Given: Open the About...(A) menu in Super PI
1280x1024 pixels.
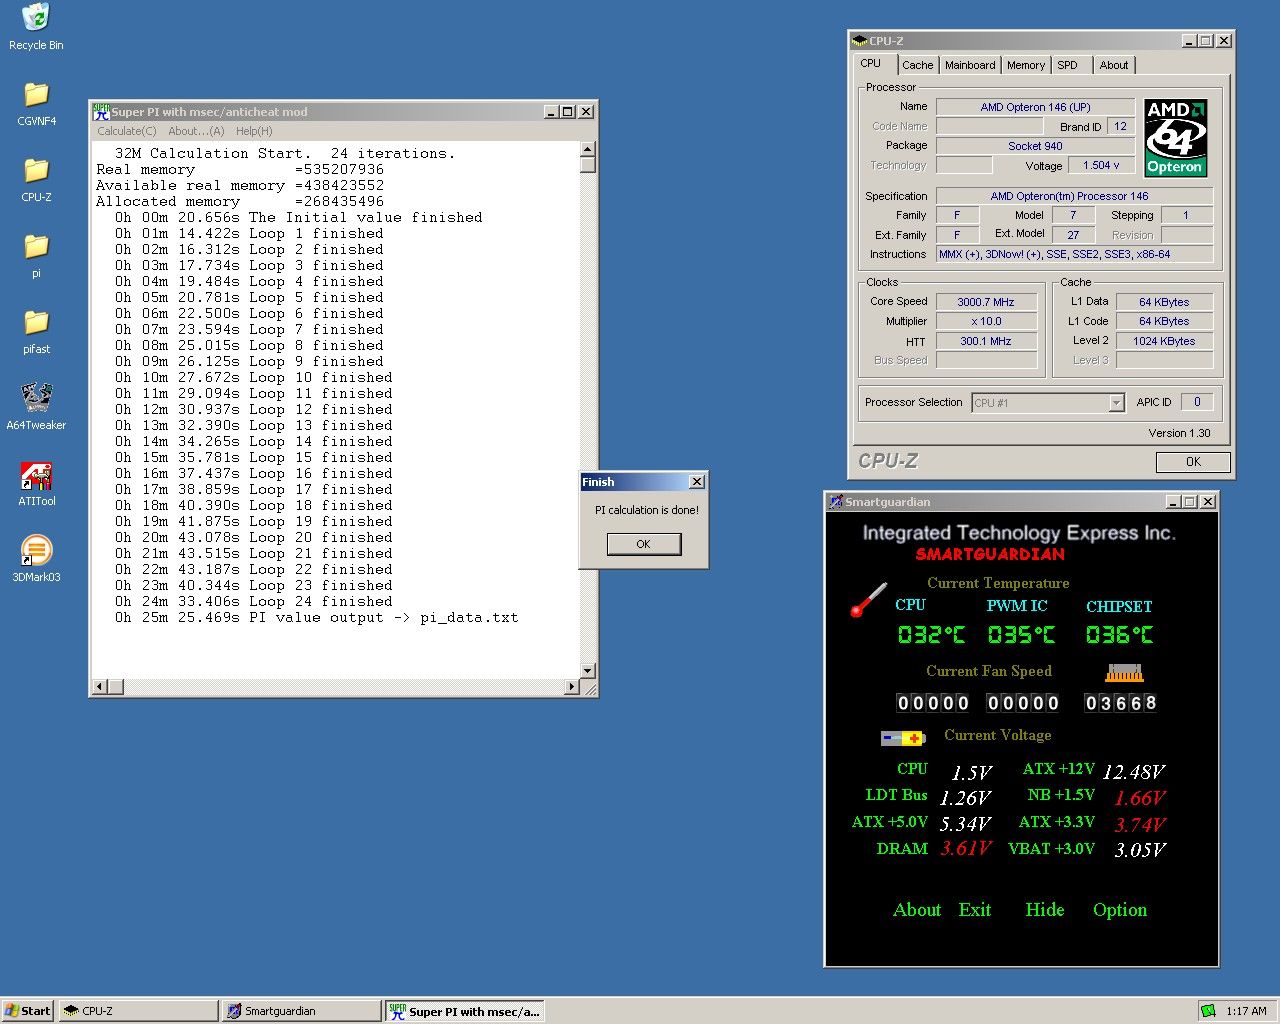Looking at the screenshot, I should pyautogui.click(x=196, y=131).
